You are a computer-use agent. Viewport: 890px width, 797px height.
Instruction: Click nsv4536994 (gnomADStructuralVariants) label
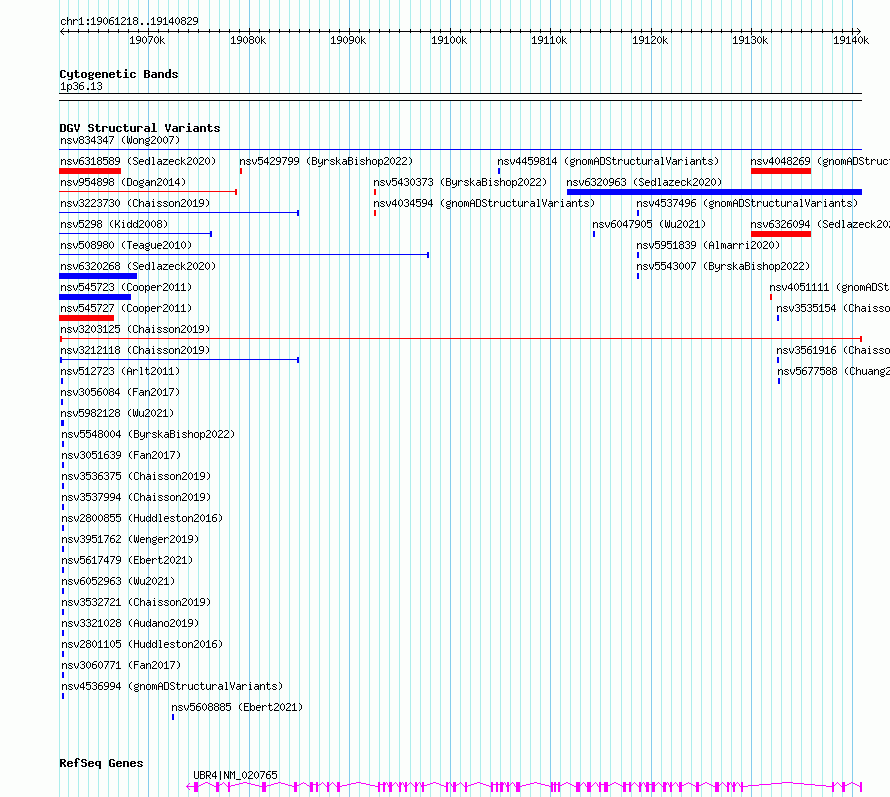(172, 686)
